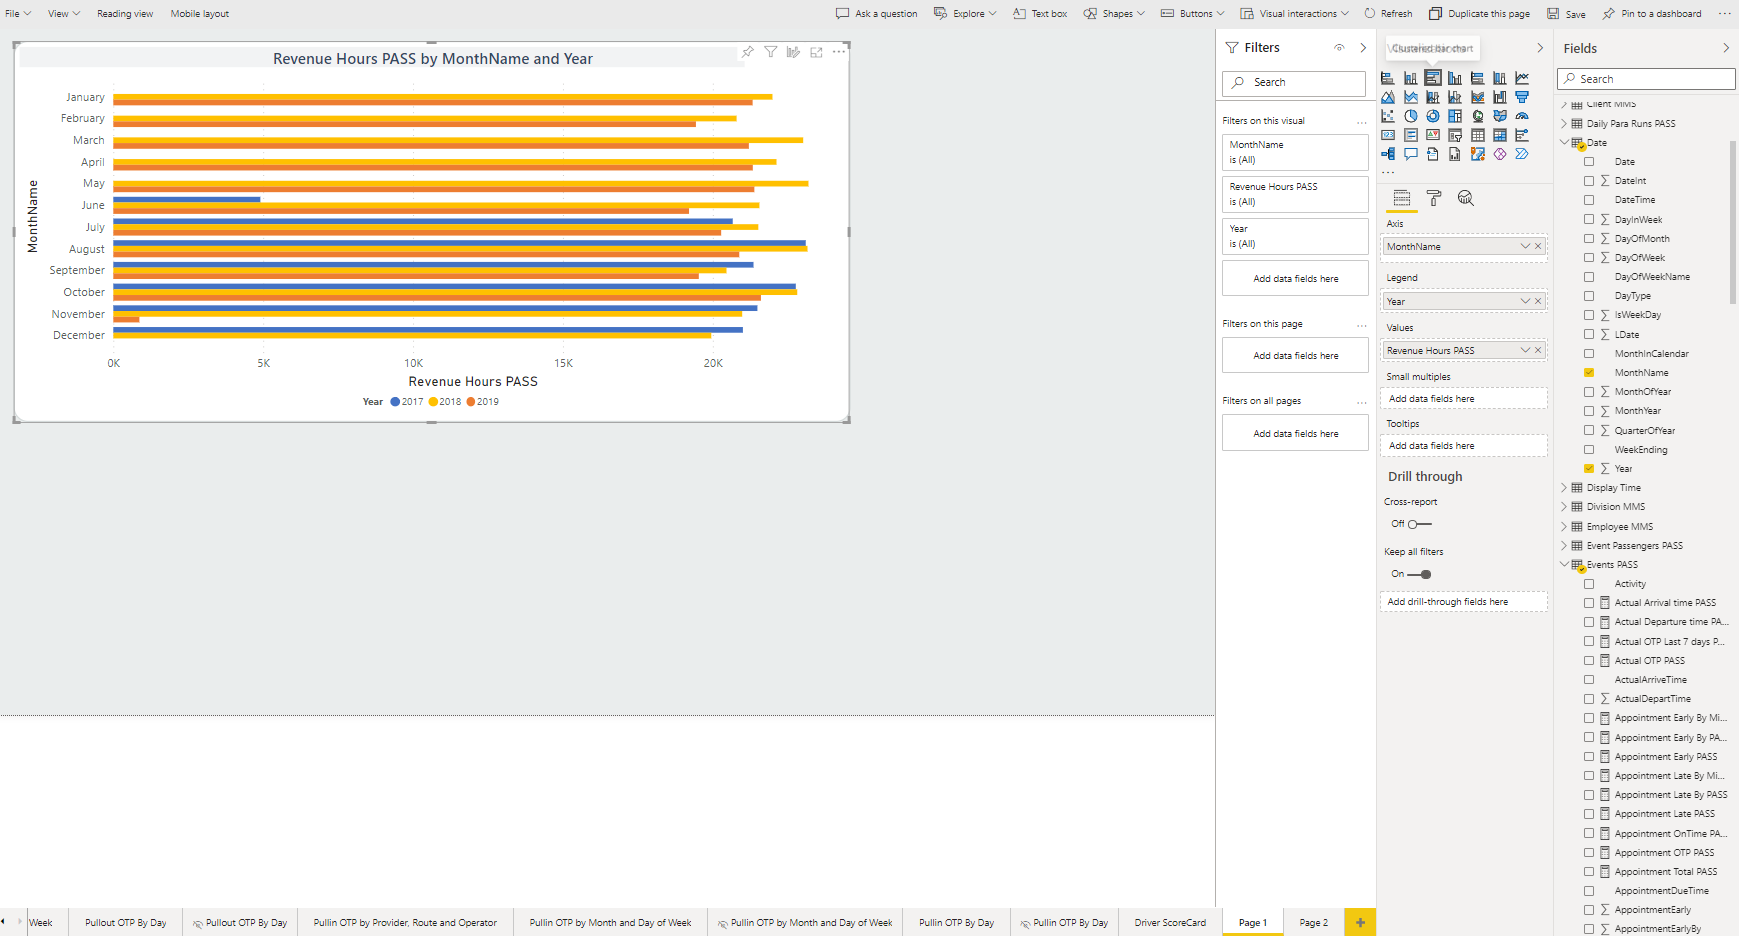Switch to the Page 2 tab
The image size is (1739, 936).
pyautogui.click(x=1312, y=922)
